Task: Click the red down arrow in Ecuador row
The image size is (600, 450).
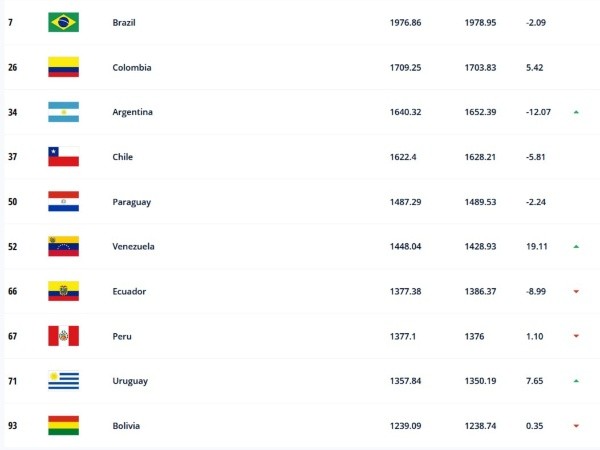Action: tap(576, 292)
